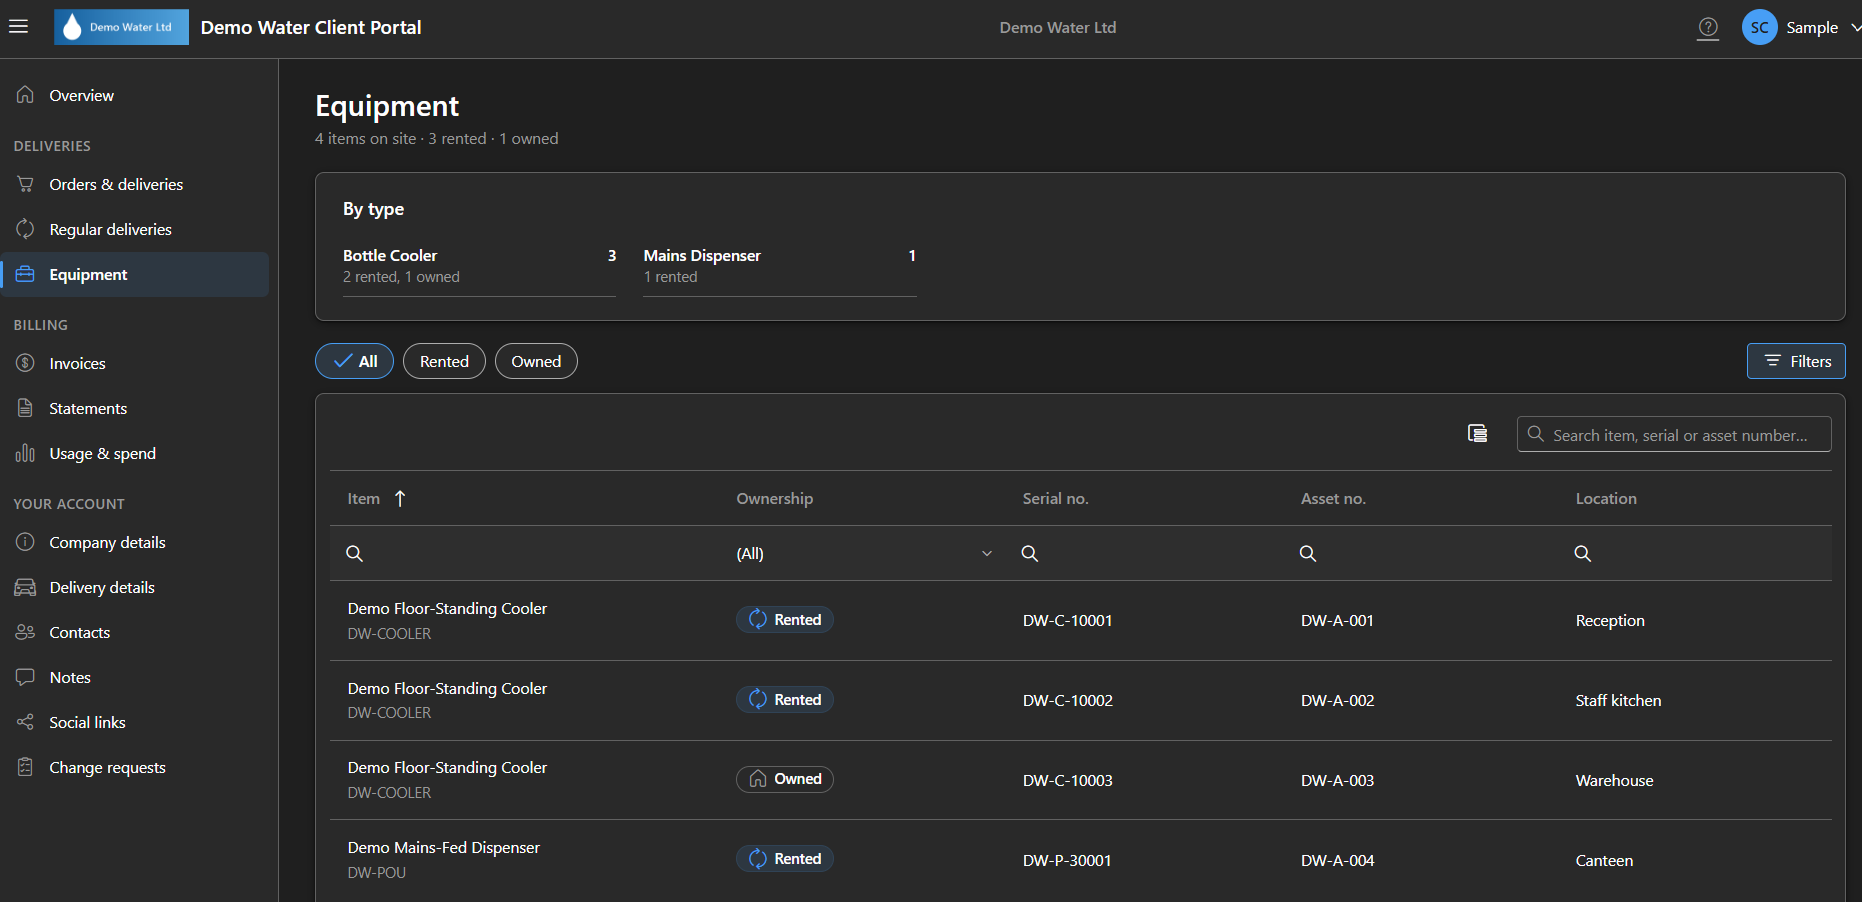This screenshot has height=902, width=1862.
Task: Click the Owned badge in the Warehouse row
Action: 785,779
